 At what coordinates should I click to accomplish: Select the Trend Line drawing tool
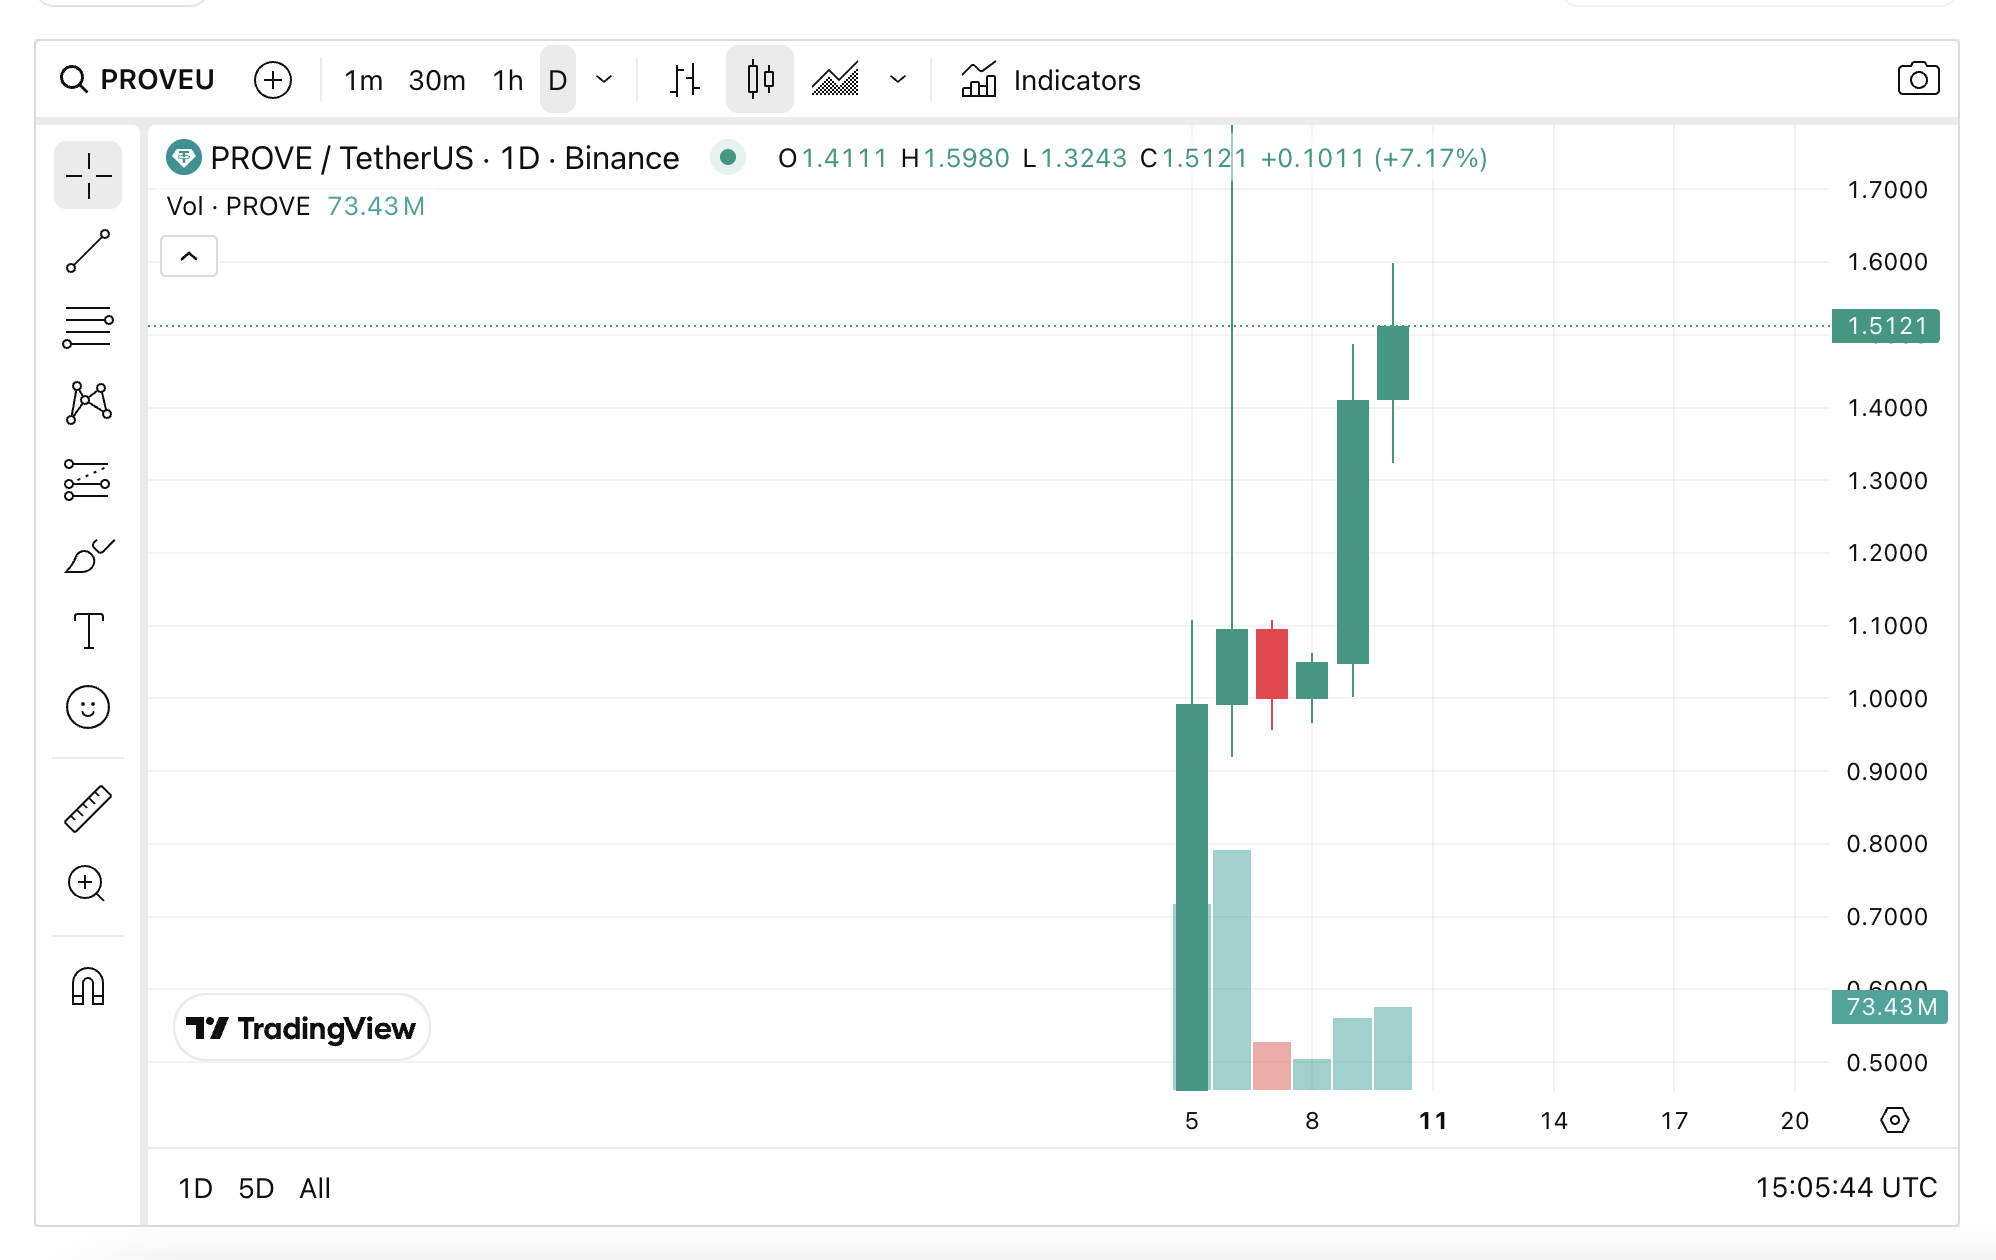click(x=88, y=251)
